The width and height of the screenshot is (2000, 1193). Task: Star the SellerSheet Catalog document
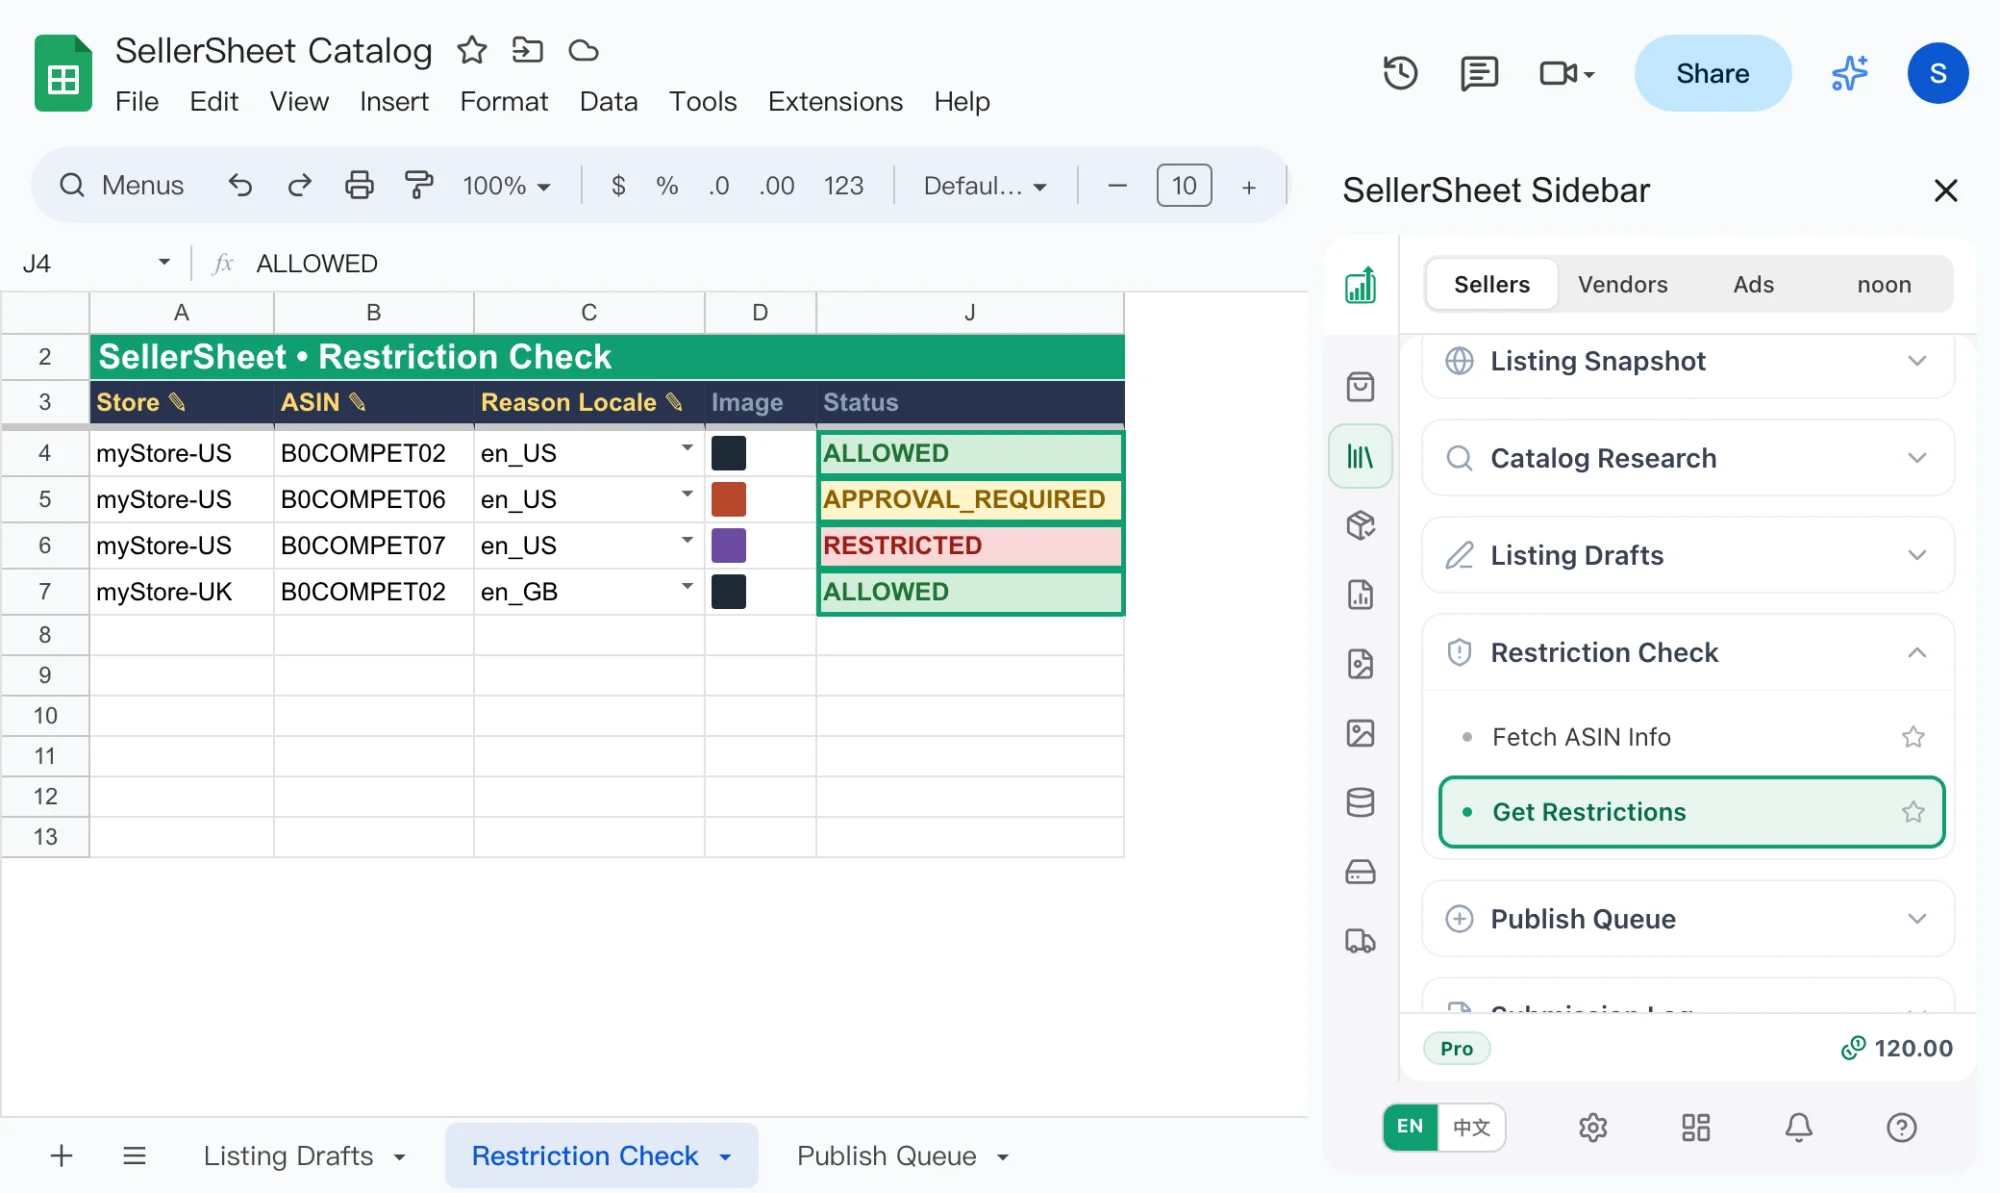(x=472, y=50)
